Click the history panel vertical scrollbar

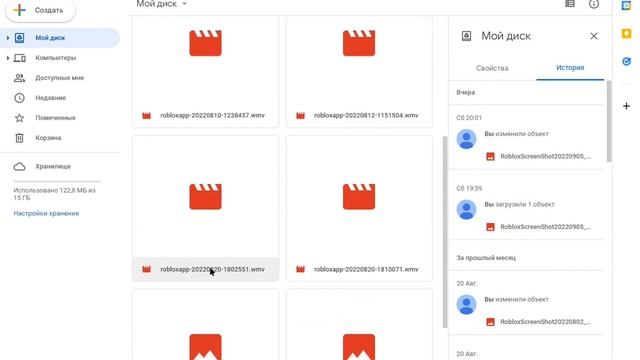tap(609, 121)
